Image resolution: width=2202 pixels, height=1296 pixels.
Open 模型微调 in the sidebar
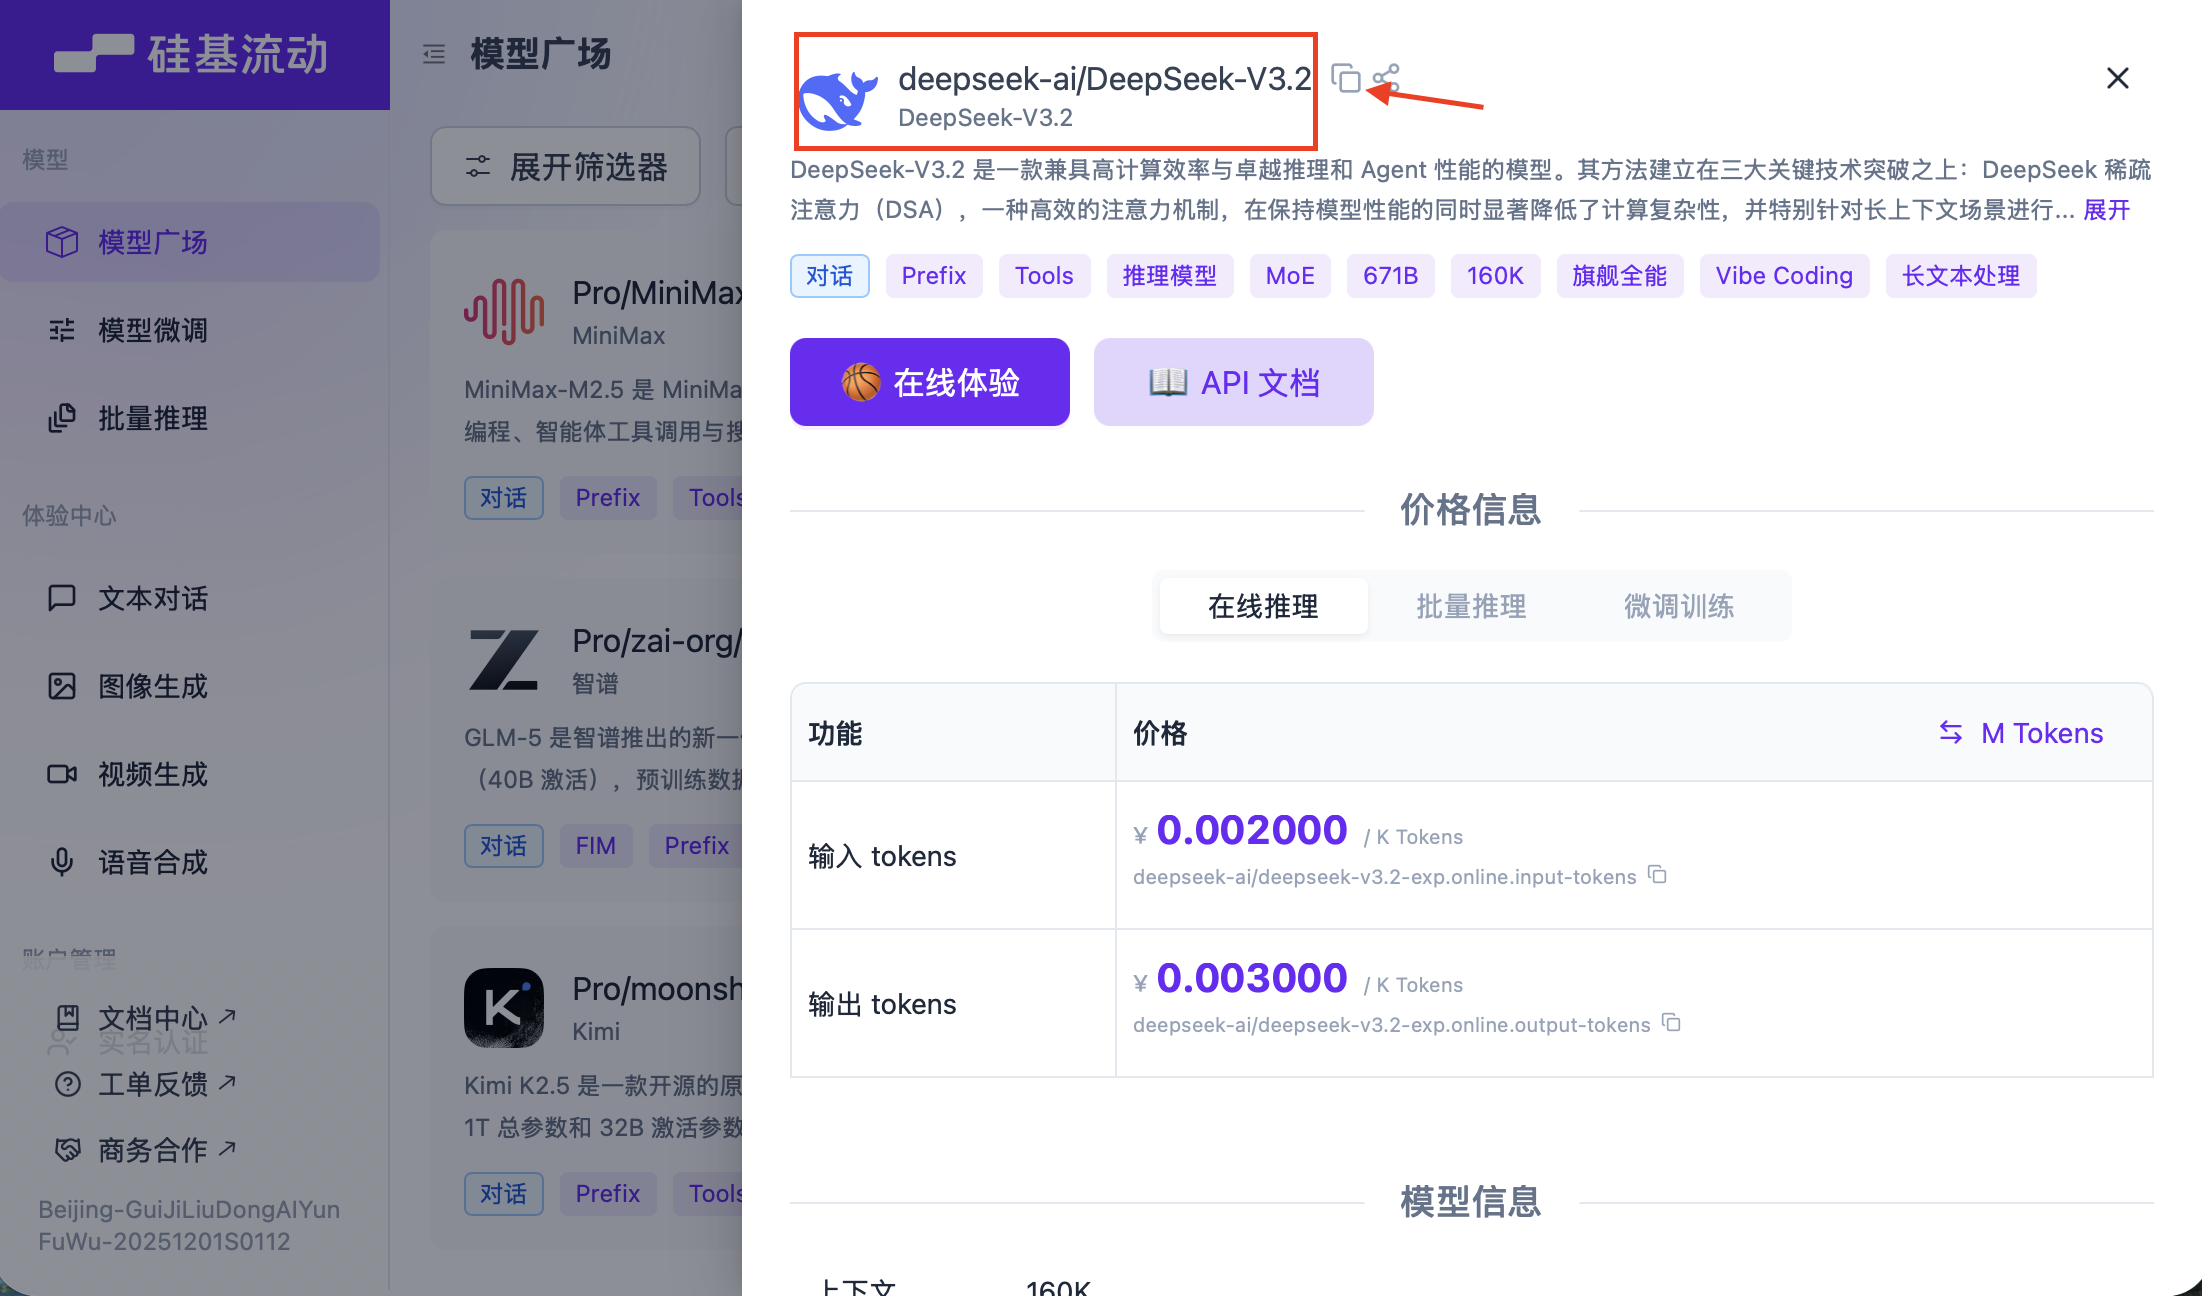pos(190,330)
